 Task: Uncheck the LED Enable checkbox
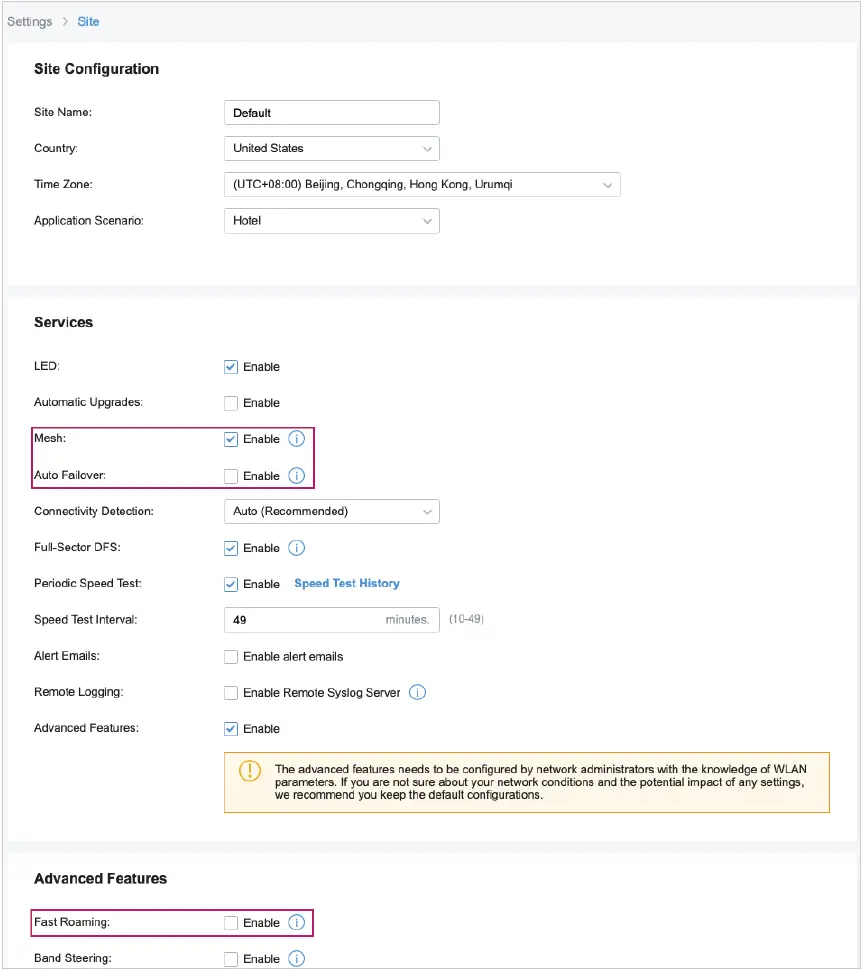(x=231, y=366)
